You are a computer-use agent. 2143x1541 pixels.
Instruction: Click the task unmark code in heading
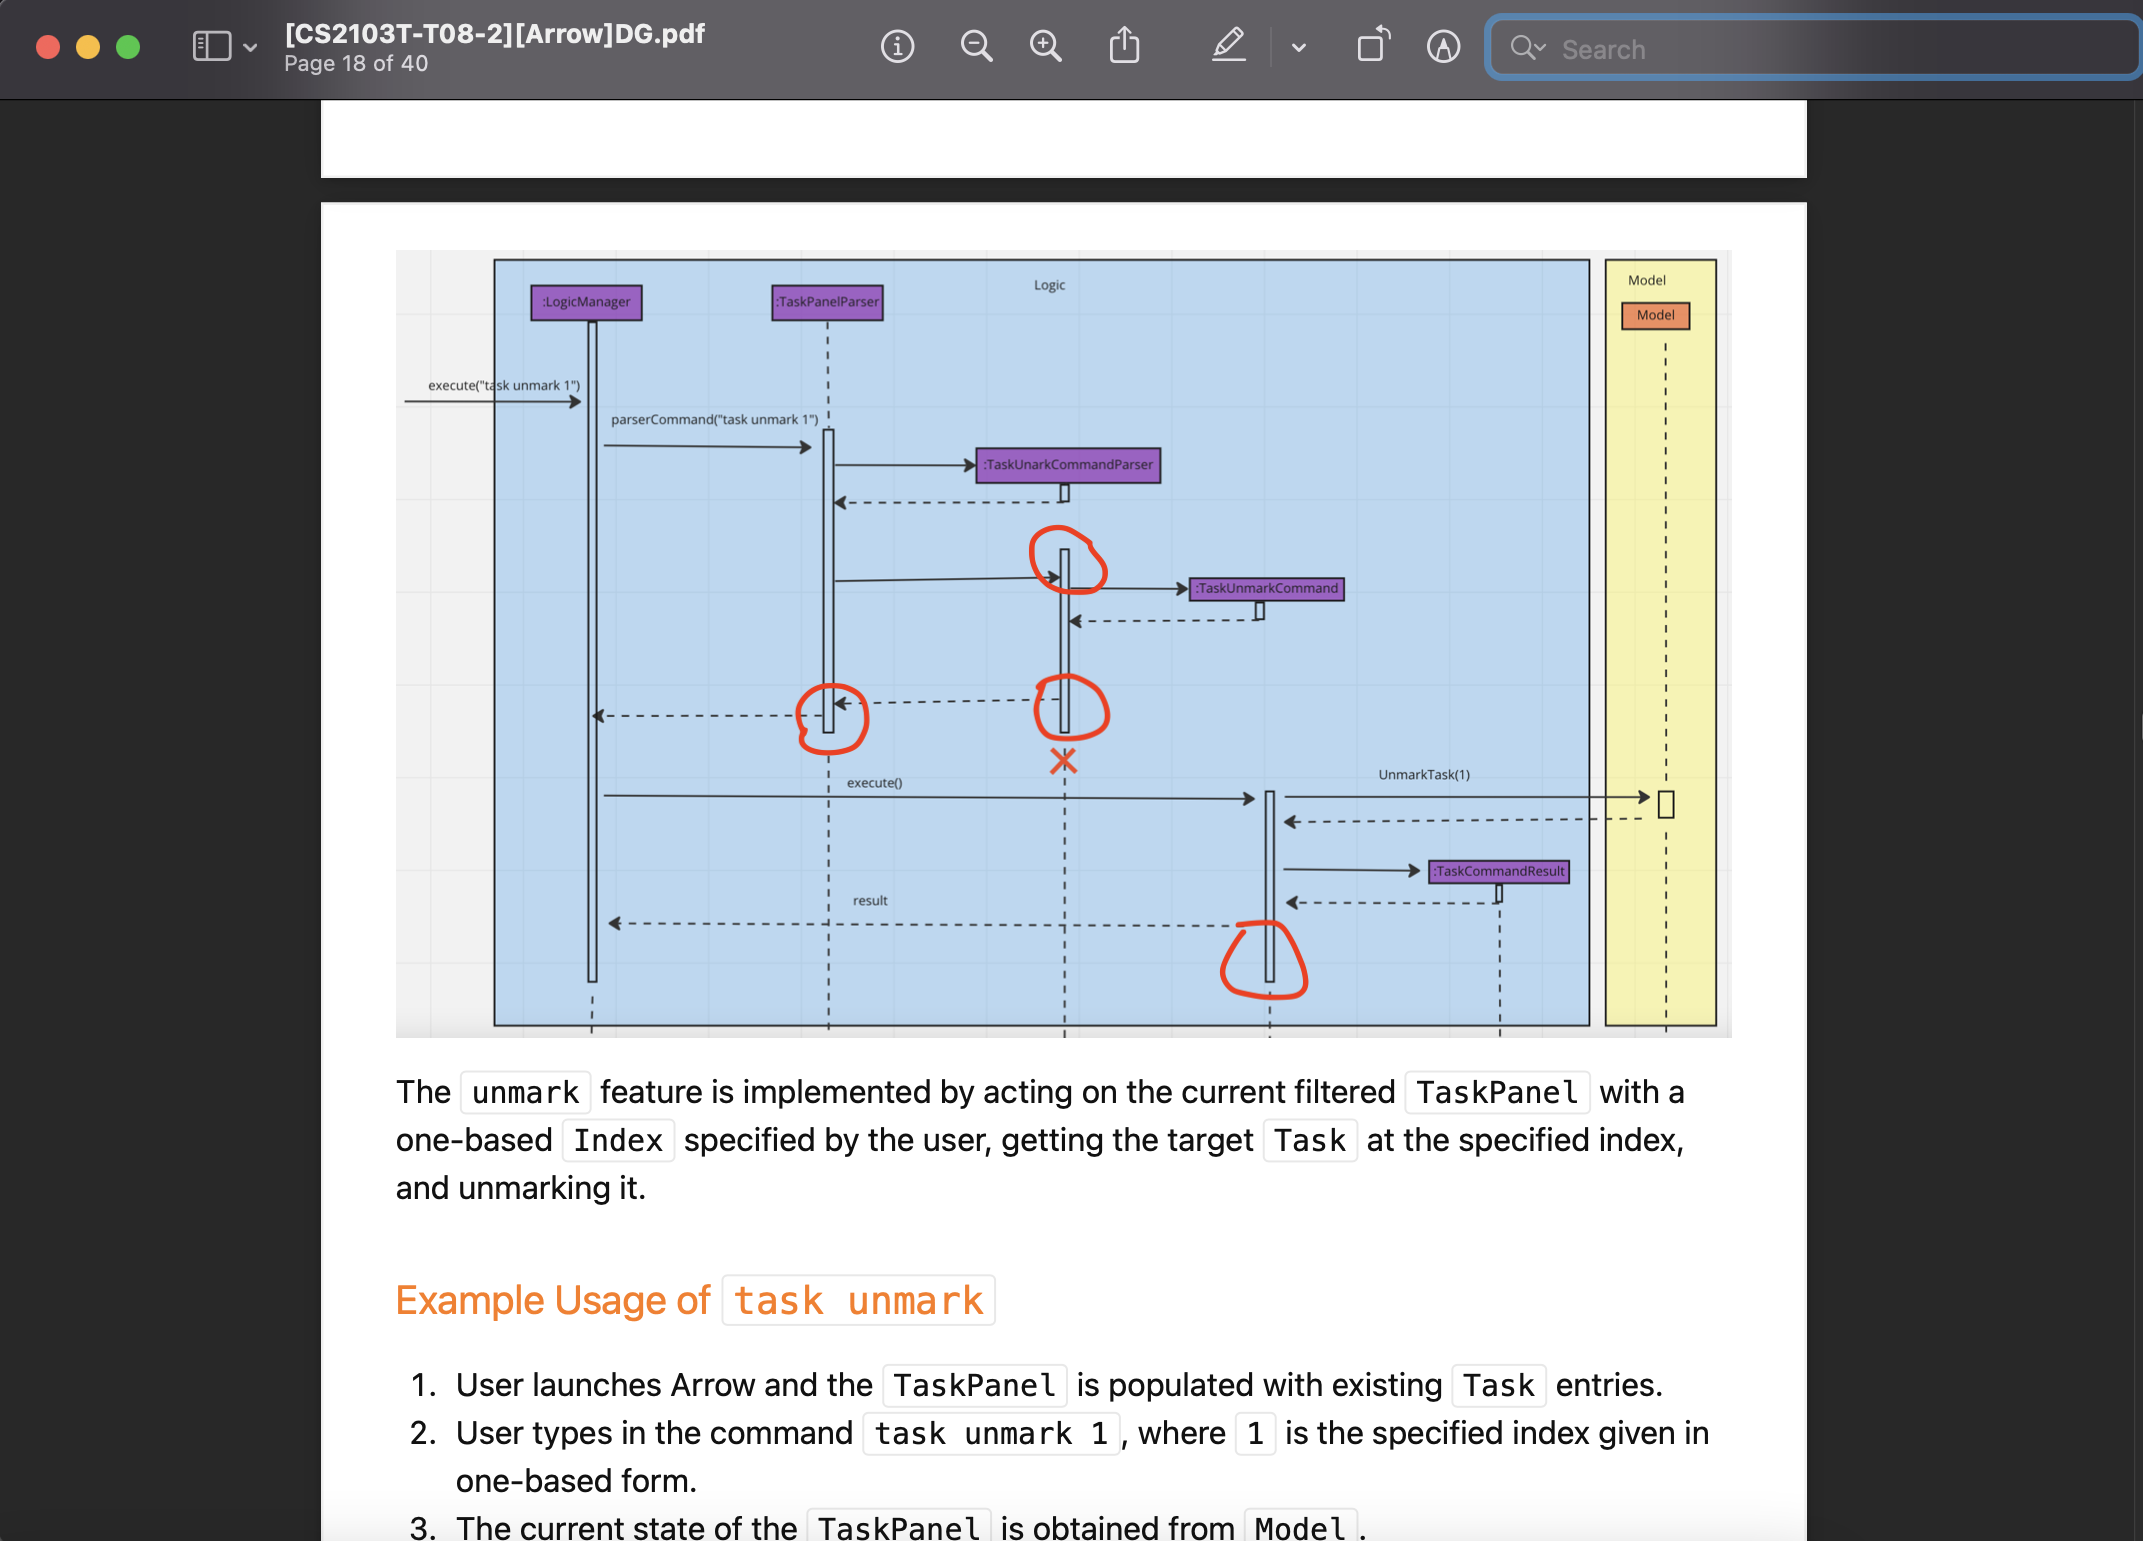pos(859,1301)
